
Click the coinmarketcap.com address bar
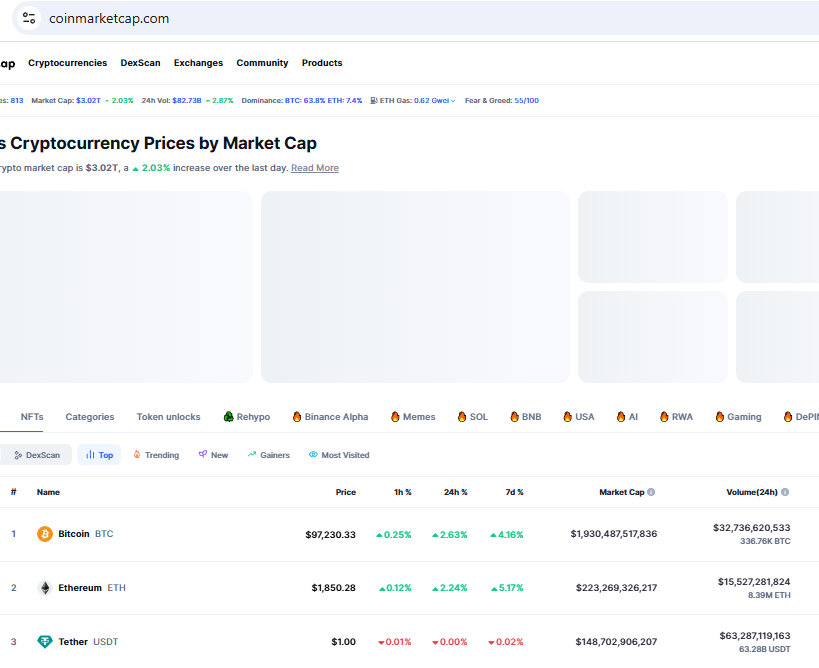tap(418, 18)
